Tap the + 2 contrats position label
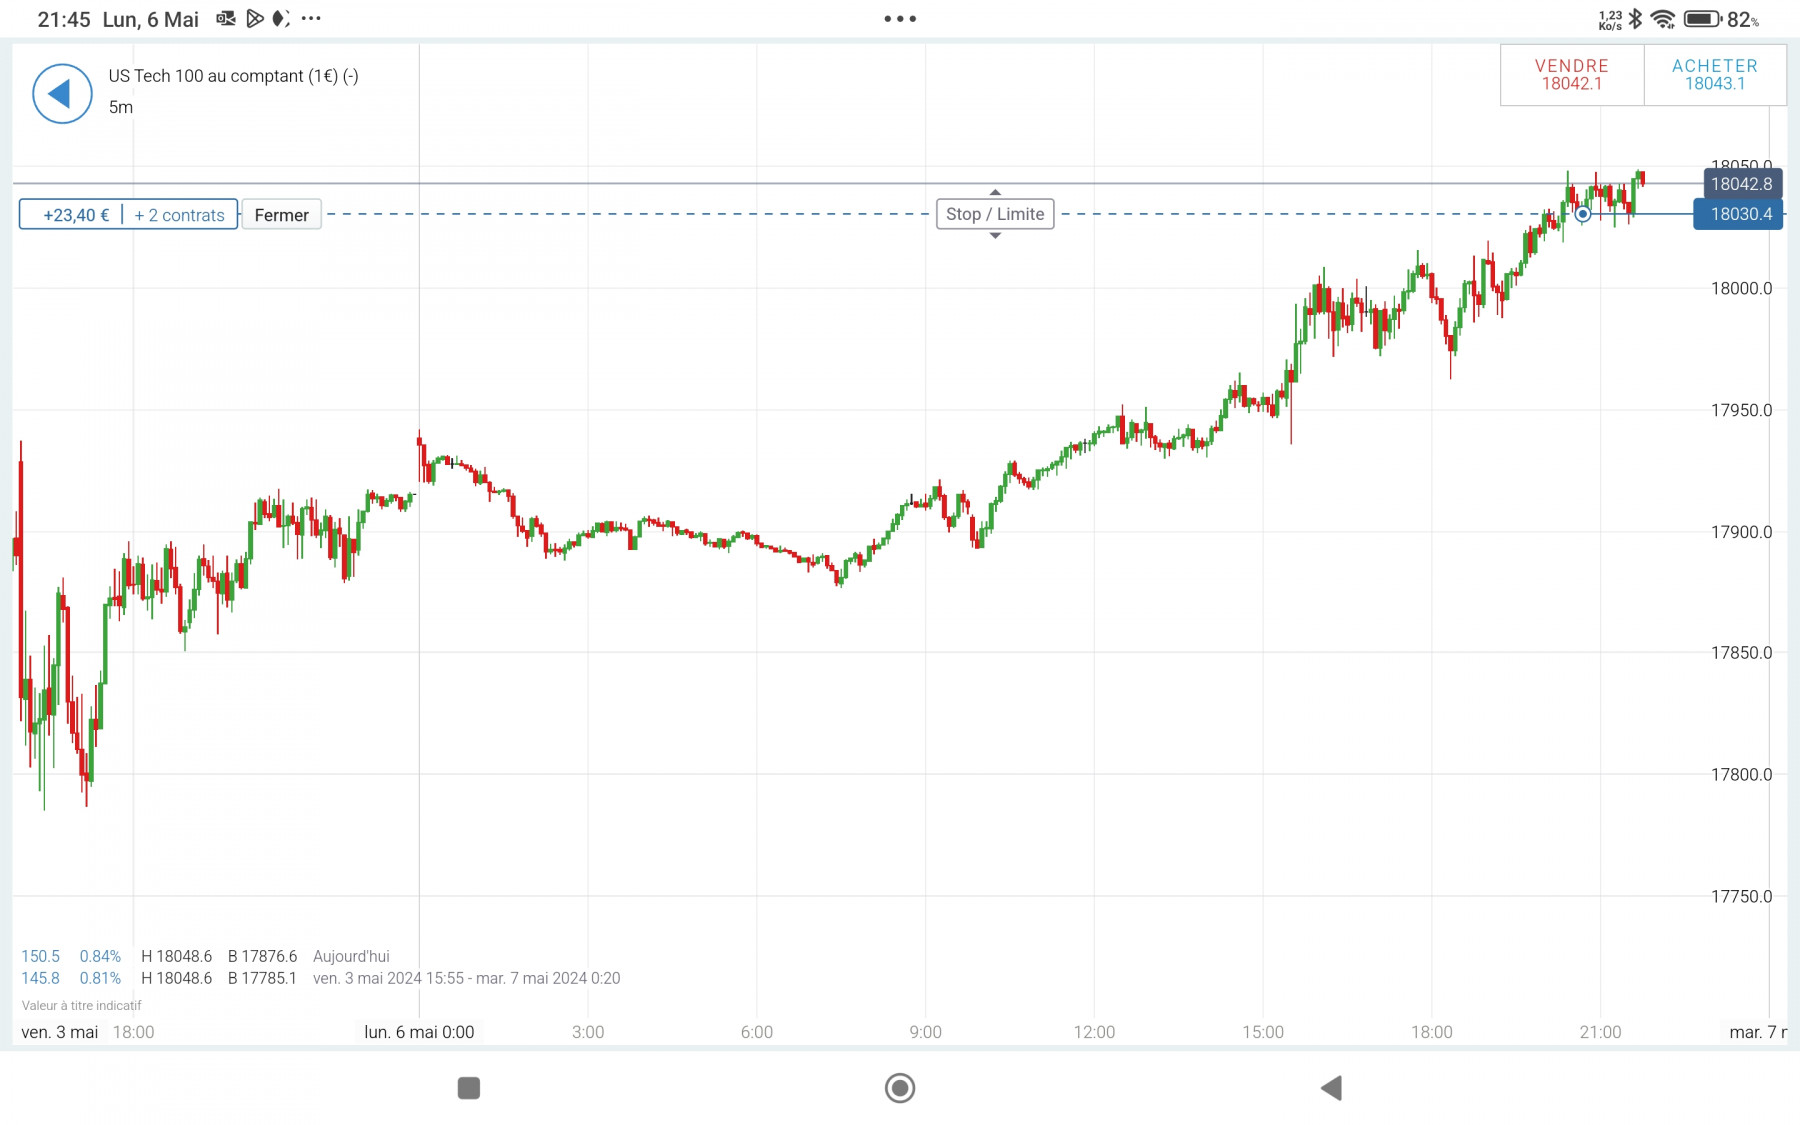This screenshot has height=1125, width=1800. [x=180, y=215]
